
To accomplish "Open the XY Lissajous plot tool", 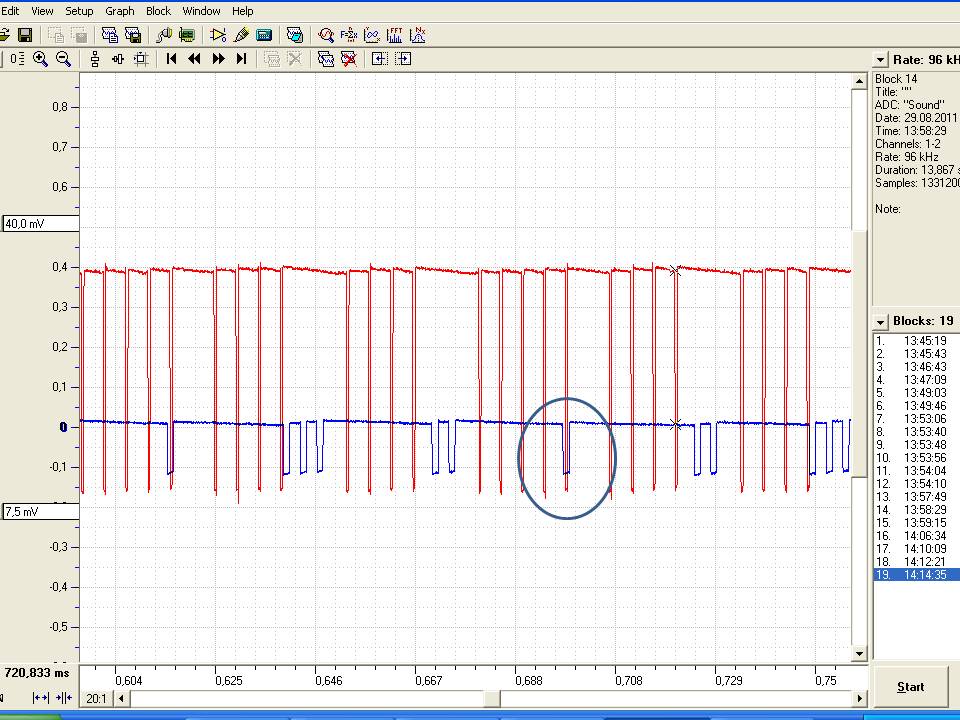I will [x=372, y=35].
